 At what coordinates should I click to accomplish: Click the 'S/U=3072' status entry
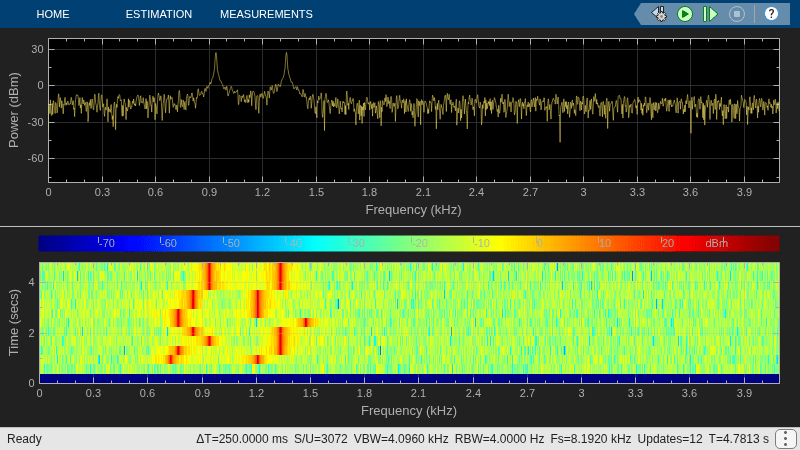[321, 439]
